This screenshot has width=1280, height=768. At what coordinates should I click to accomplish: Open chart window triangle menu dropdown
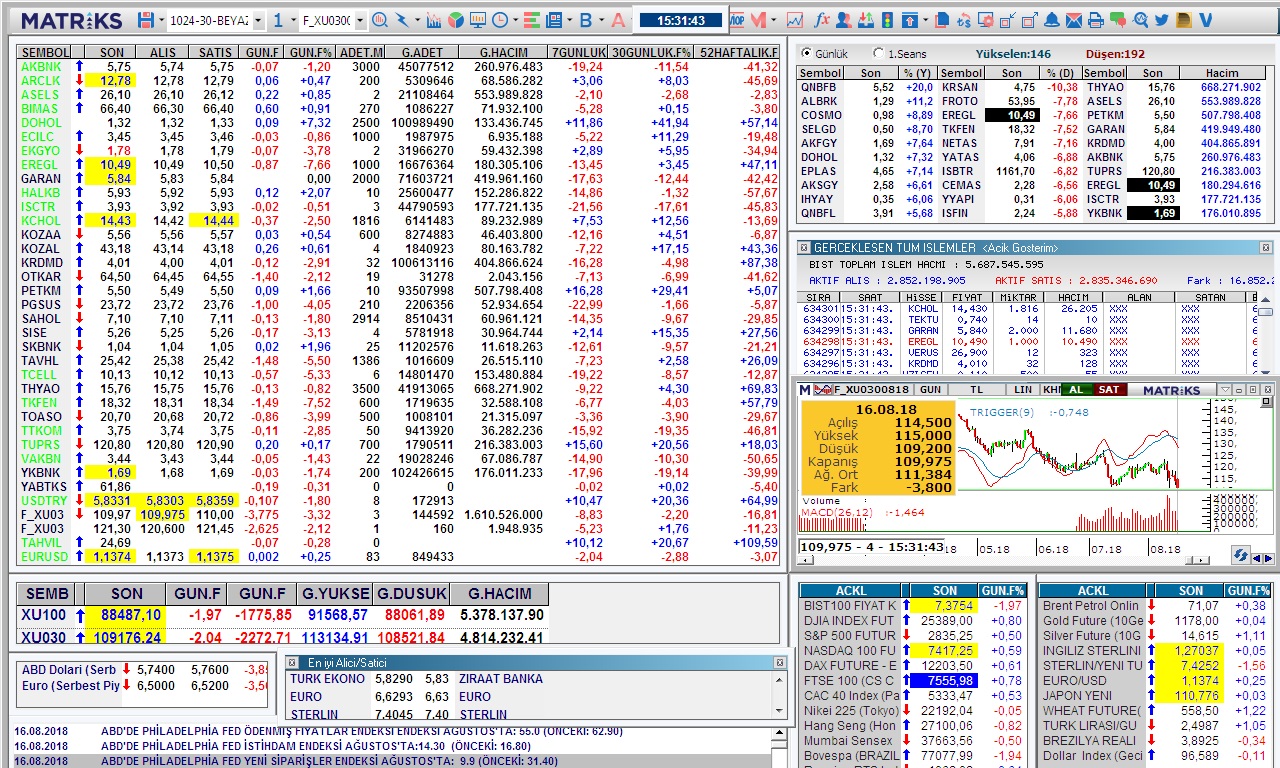[1226, 389]
